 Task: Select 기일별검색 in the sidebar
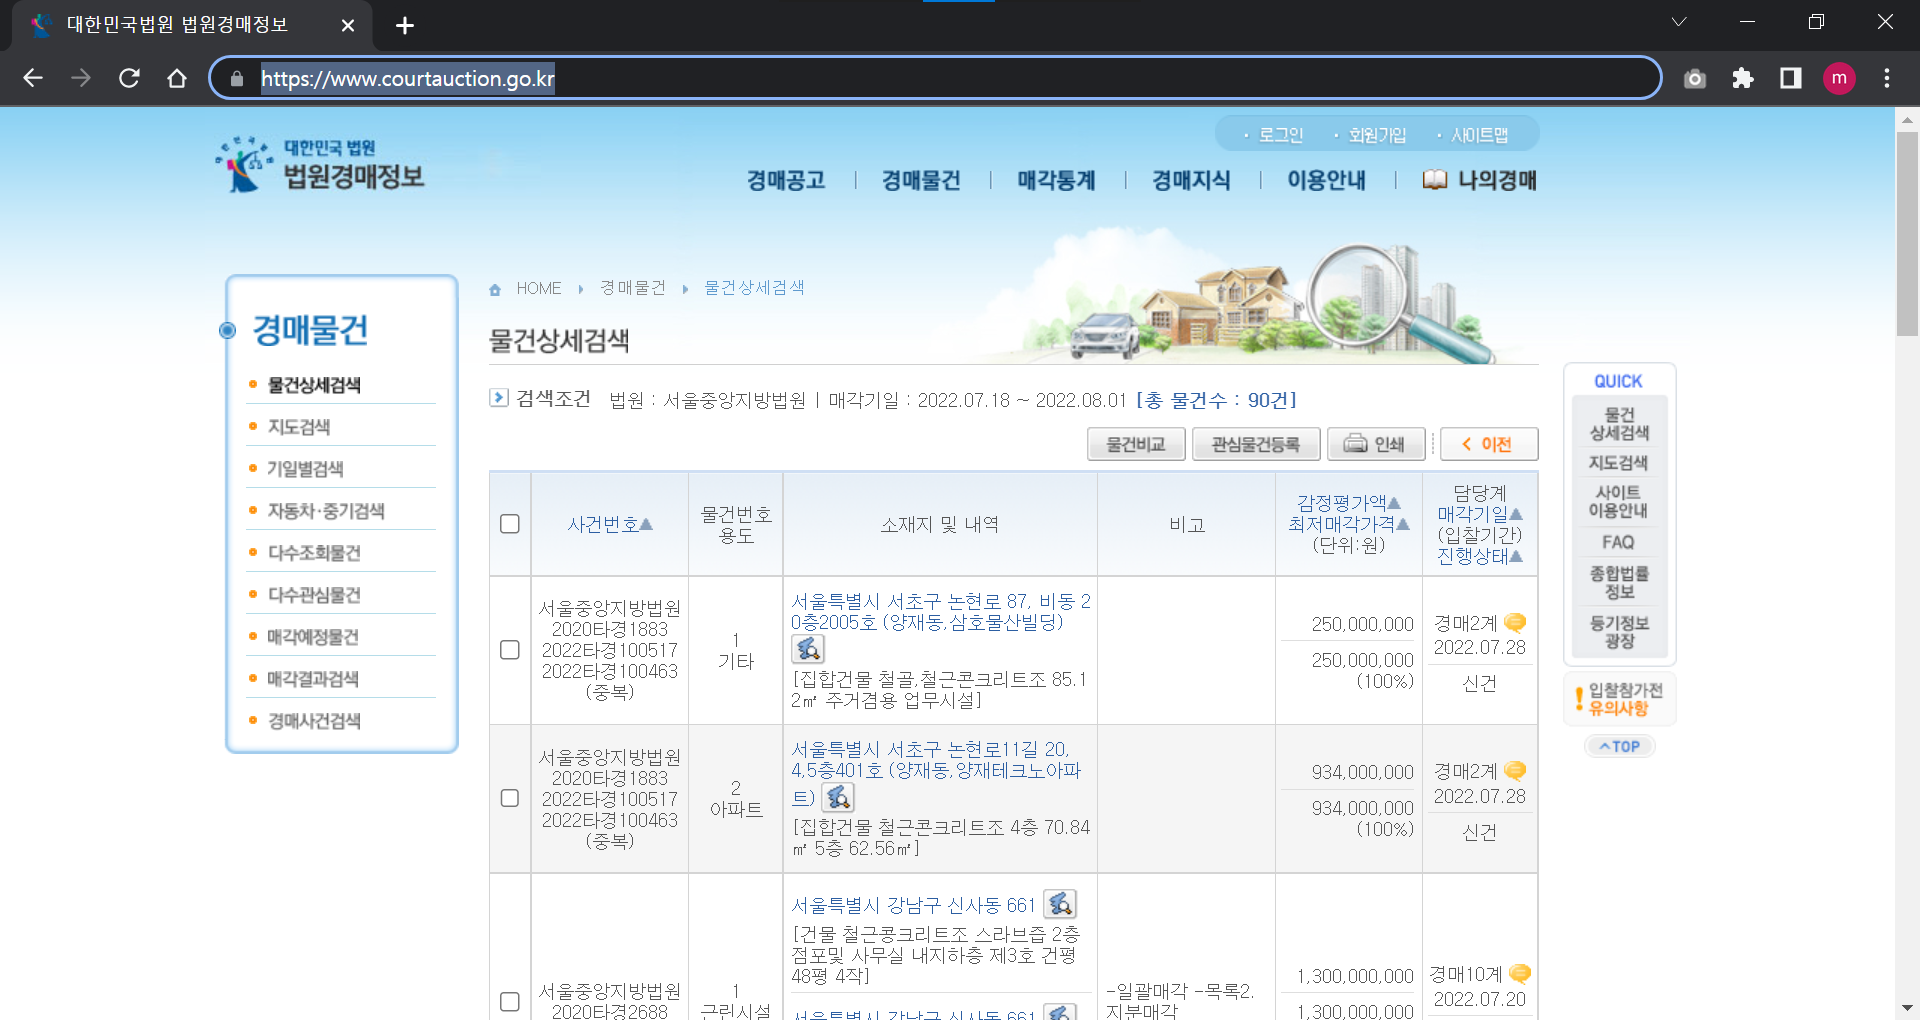(x=305, y=469)
